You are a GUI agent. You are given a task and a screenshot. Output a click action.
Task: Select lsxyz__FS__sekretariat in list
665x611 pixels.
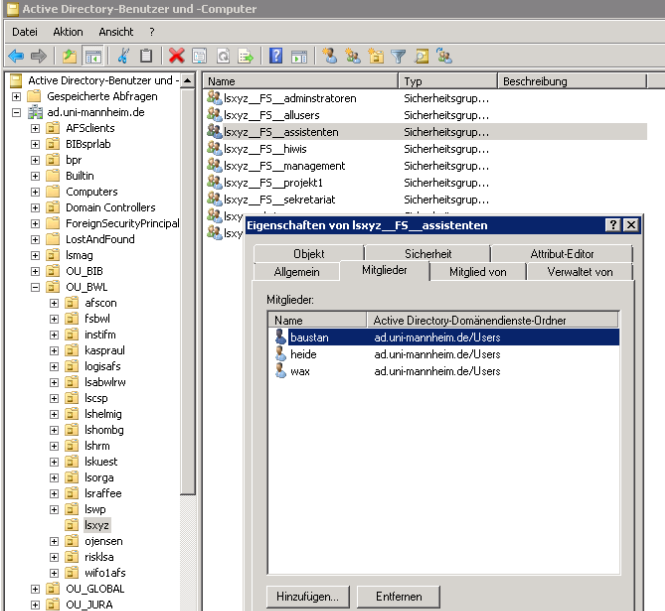tap(279, 199)
